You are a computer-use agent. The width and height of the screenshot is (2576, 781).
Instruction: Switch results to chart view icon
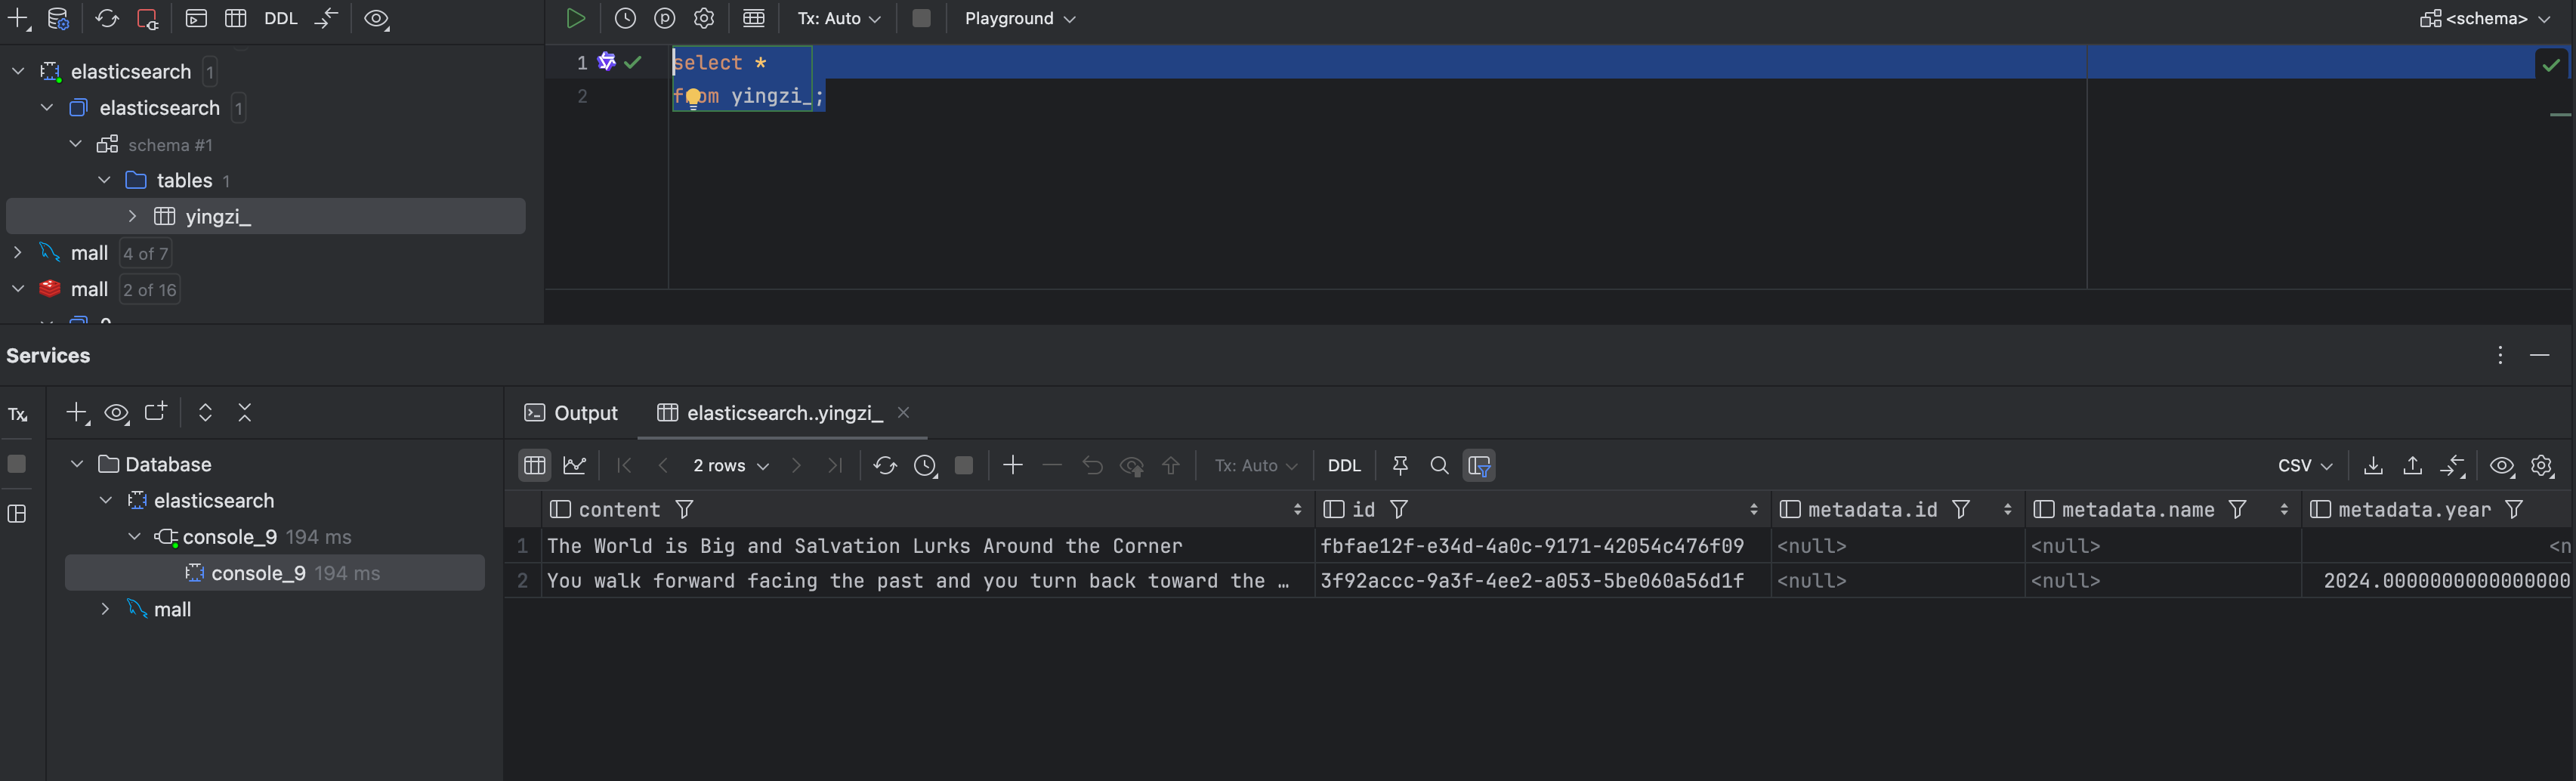pyautogui.click(x=575, y=465)
